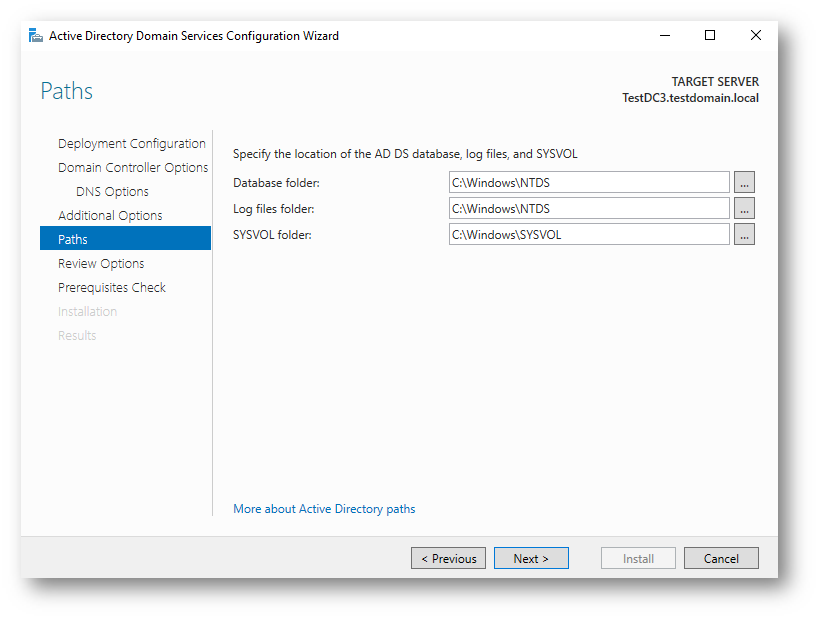
Task: Jump to Review Options page
Action: click(101, 264)
